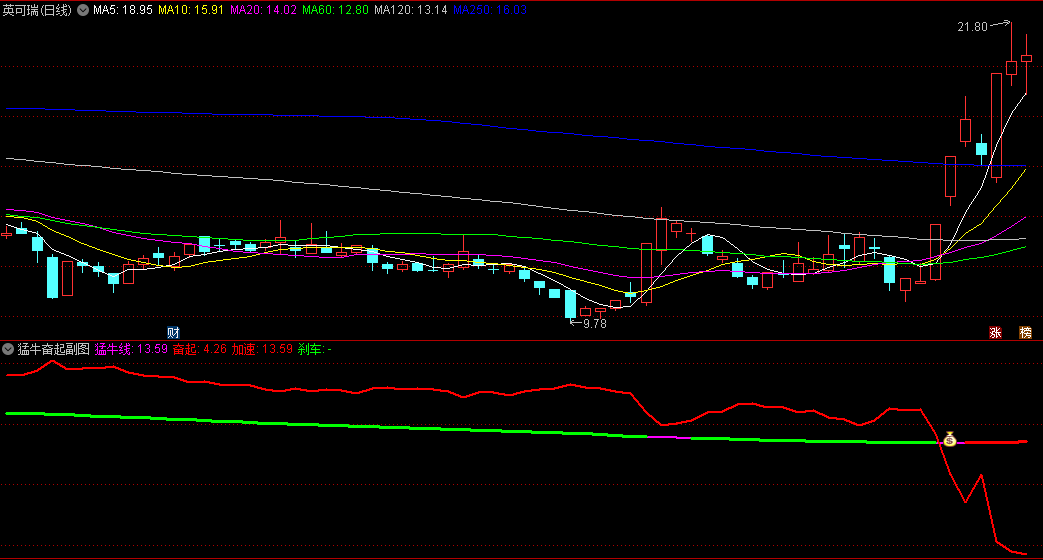Click the MA20: 14.02 label
The image size is (1043, 560).
tap(263, 10)
